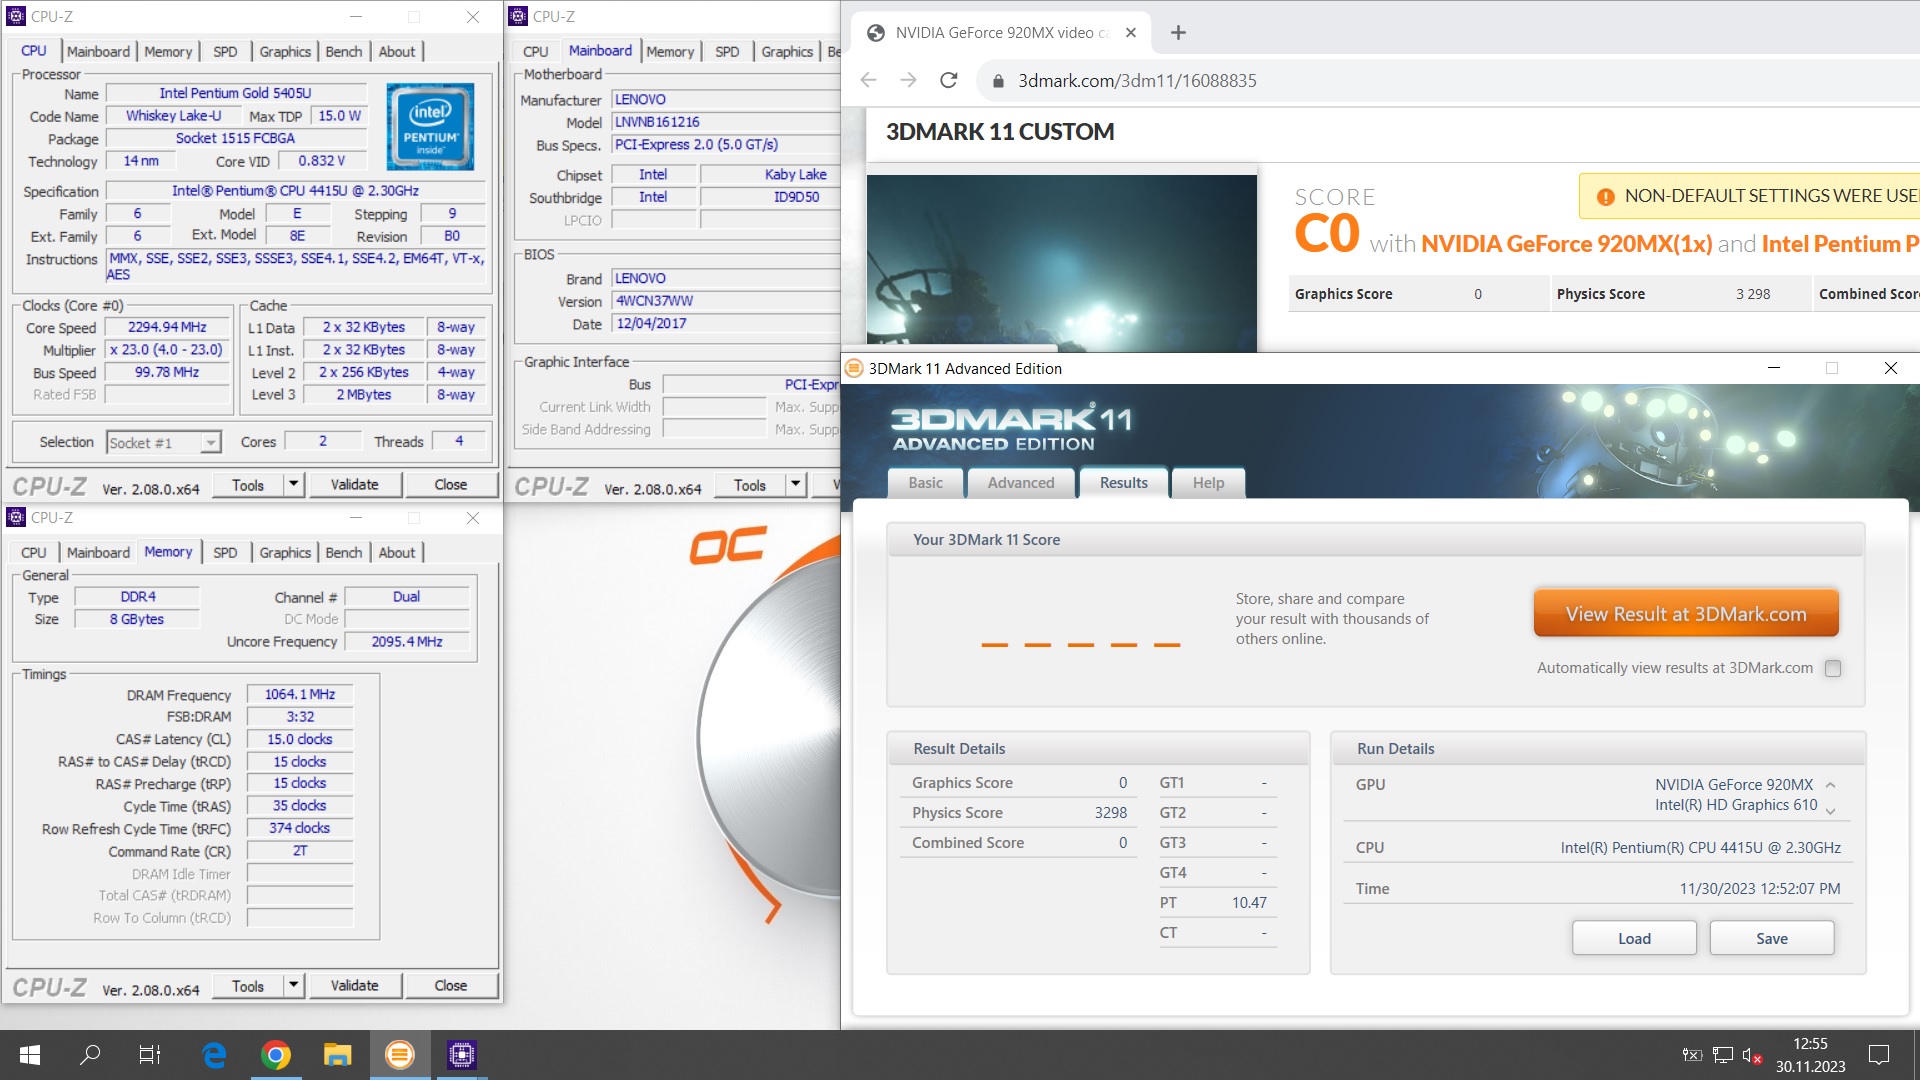1920x1080 pixels.
Task: Open a new browser tab
Action: click(1178, 33)
